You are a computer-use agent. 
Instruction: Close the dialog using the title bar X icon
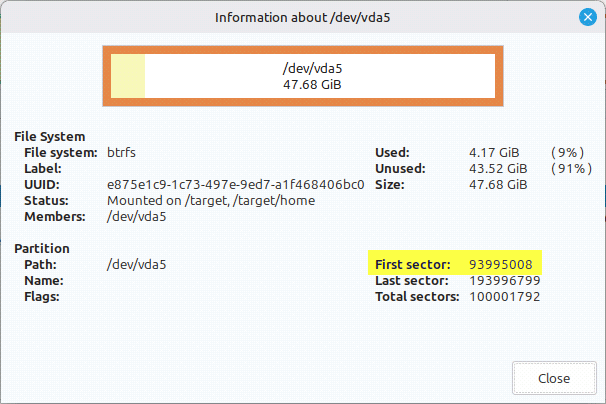[588, 17]
